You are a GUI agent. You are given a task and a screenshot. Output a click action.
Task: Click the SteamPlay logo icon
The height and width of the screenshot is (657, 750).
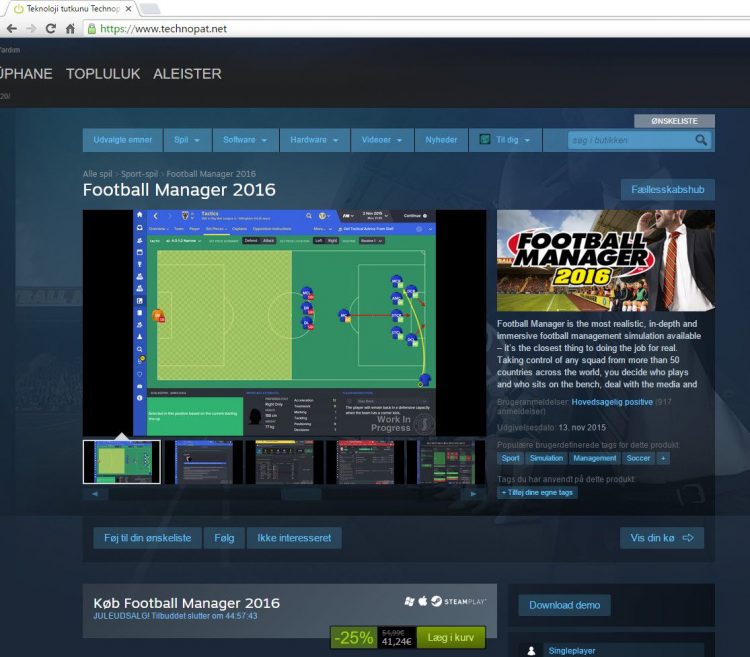[458, 601]
